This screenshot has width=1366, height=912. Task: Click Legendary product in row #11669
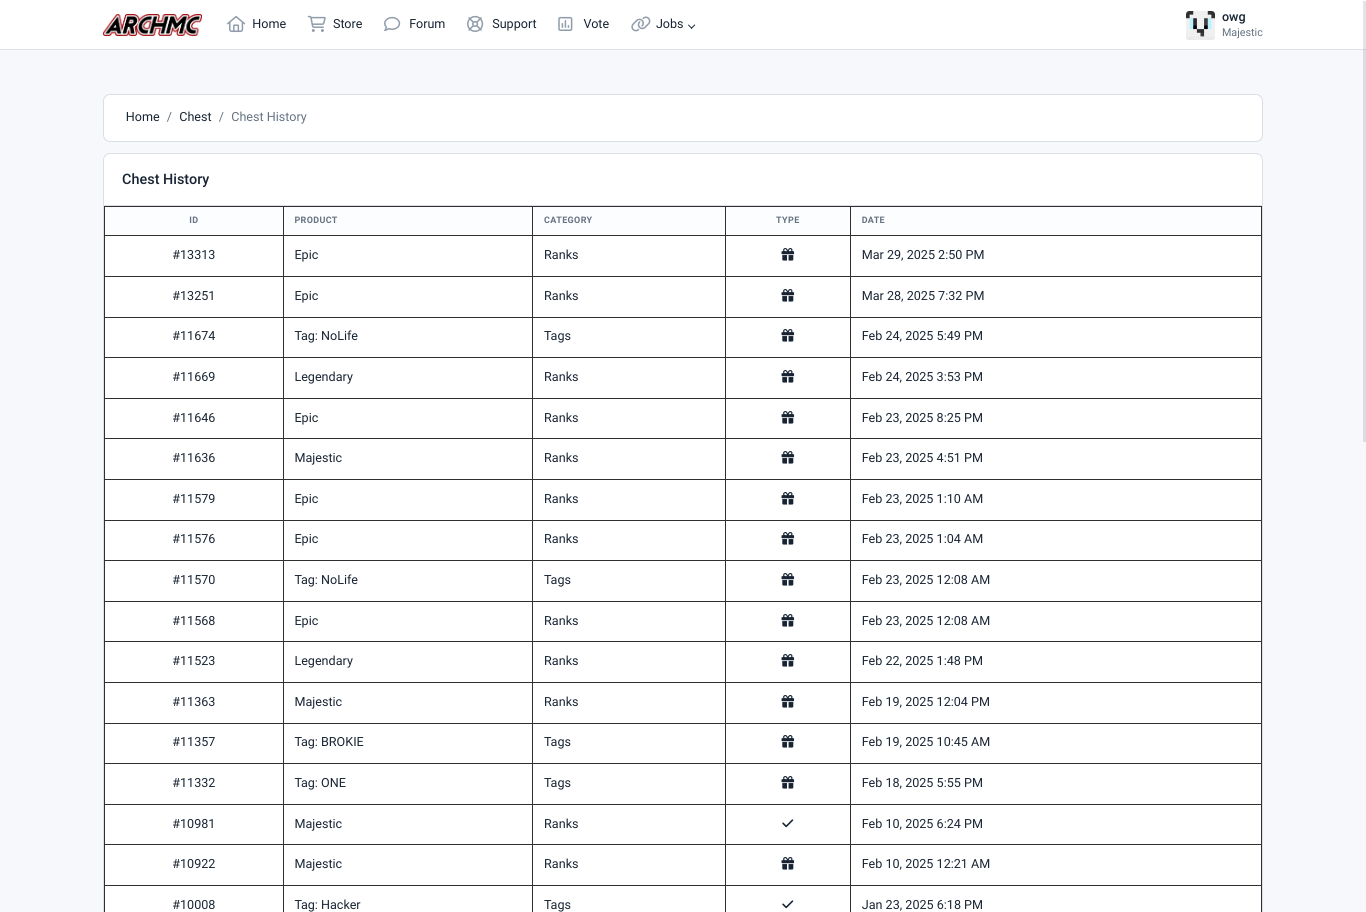(323, 377)
